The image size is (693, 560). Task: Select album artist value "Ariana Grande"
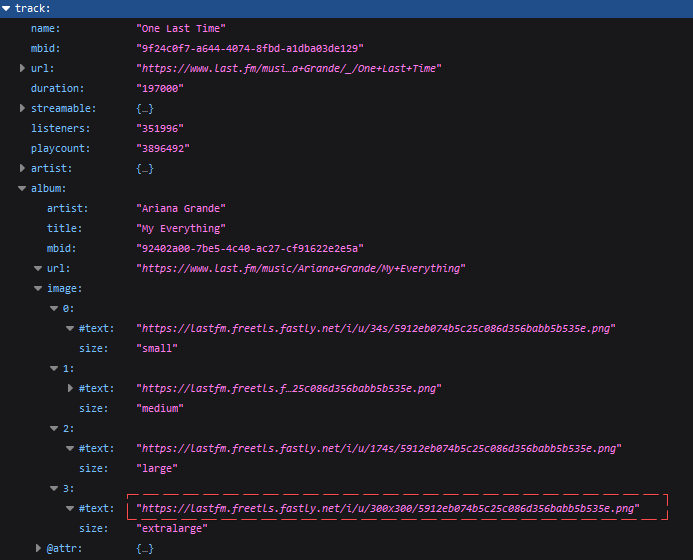pyautogui.click(x=181, y=208)
